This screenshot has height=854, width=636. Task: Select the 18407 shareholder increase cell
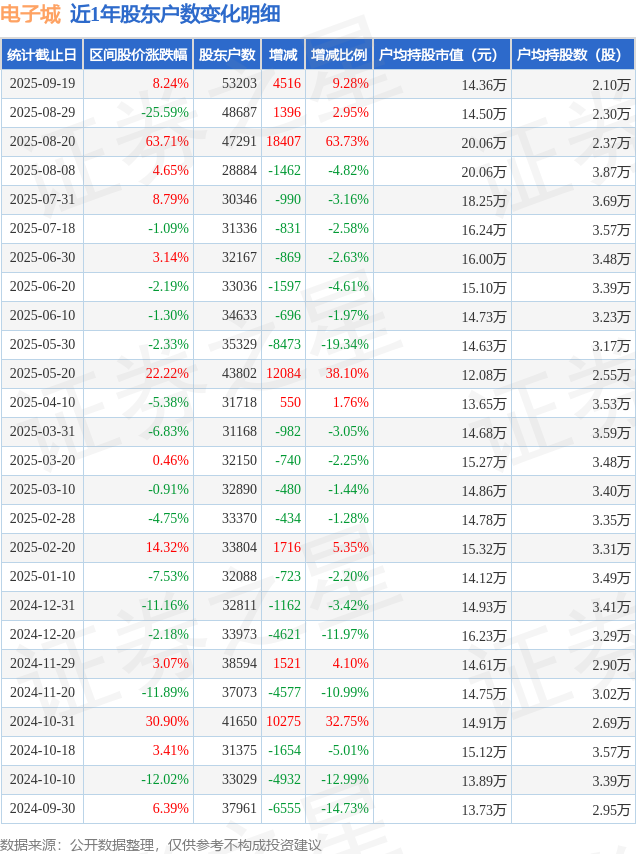coord(284,142)
